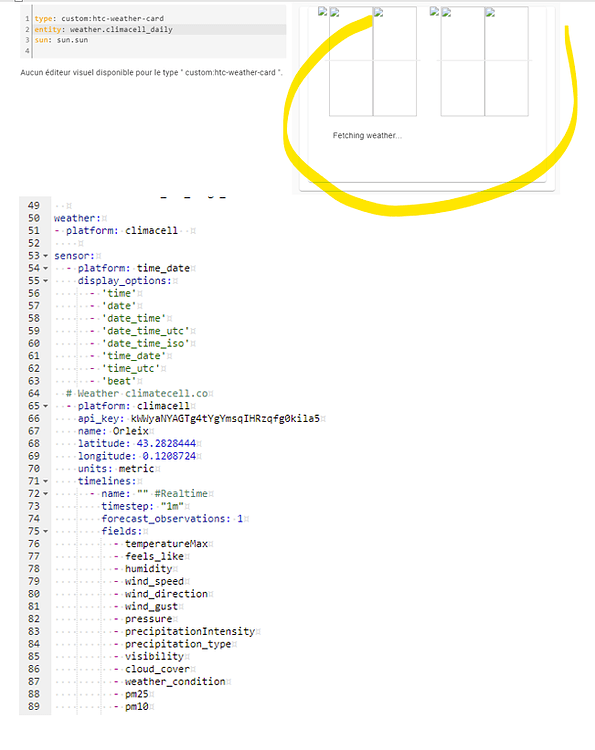
Task: Click the 'precipitation_type' field
Action: (x=178, y=644)
